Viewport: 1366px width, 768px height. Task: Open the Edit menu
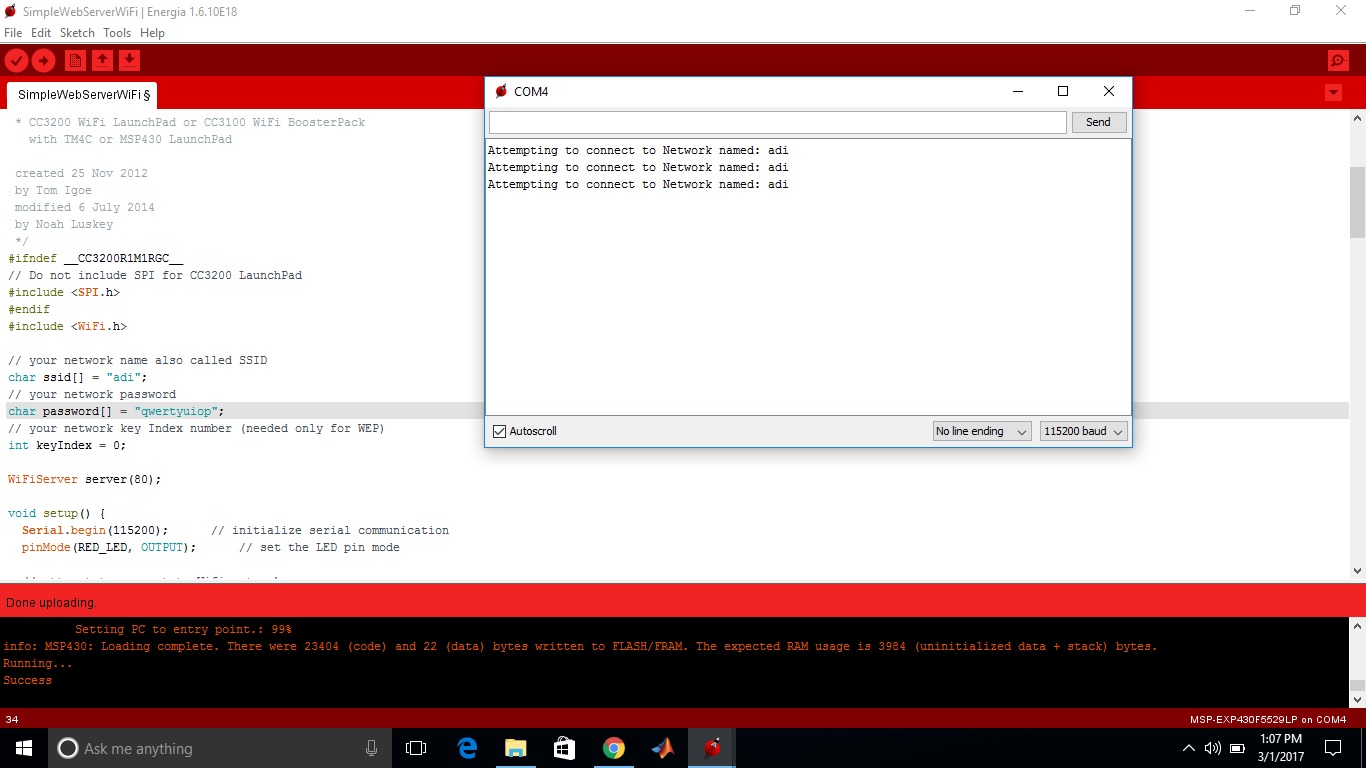[x=41, y=33]
